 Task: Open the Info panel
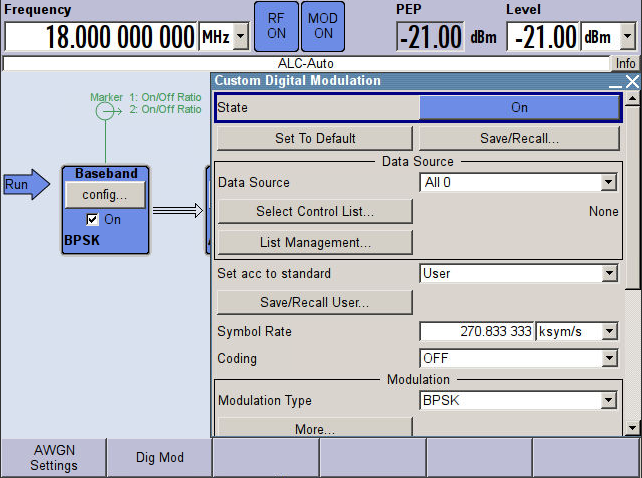coord(625,63)
